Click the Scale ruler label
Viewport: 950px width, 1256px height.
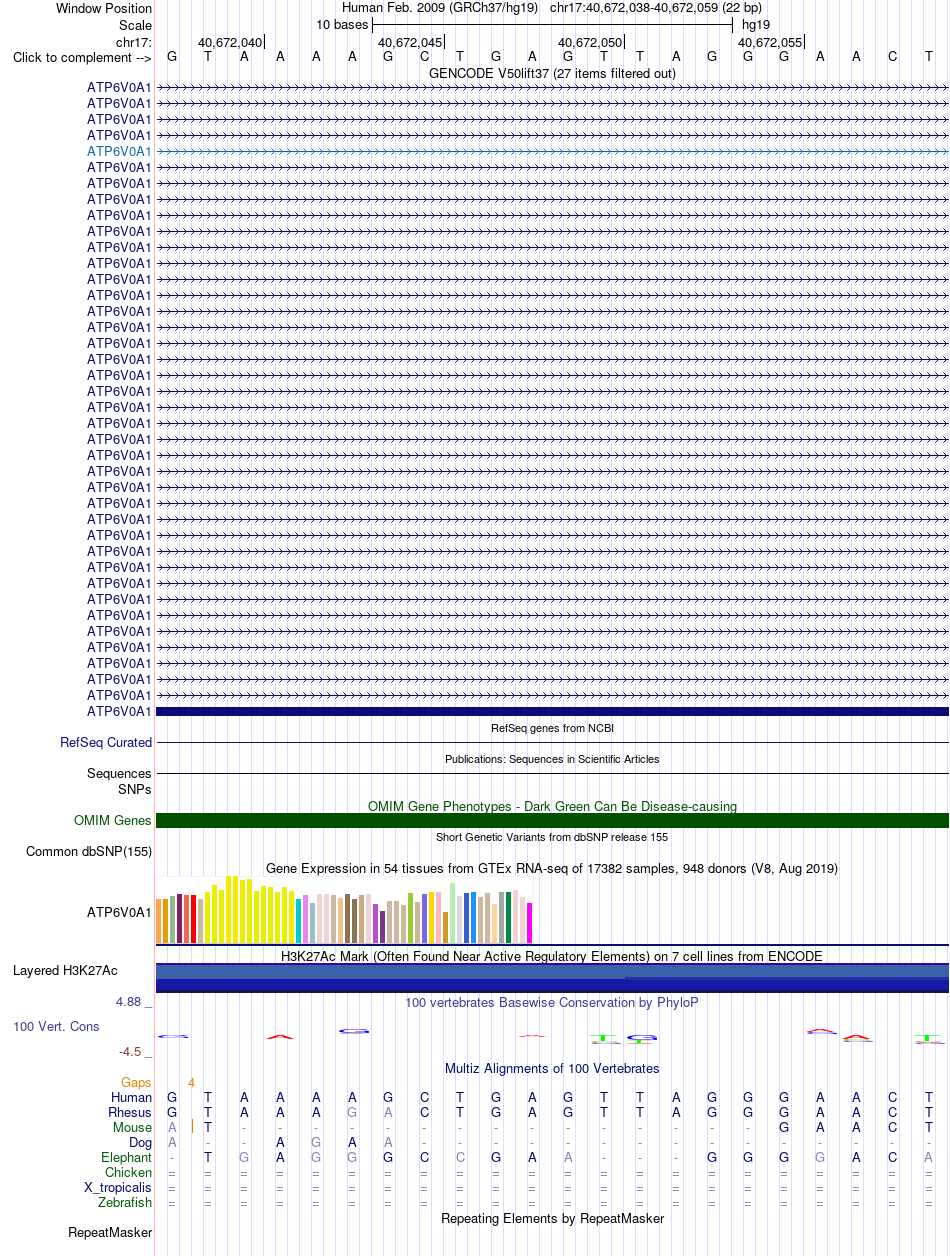coord(135,25)
